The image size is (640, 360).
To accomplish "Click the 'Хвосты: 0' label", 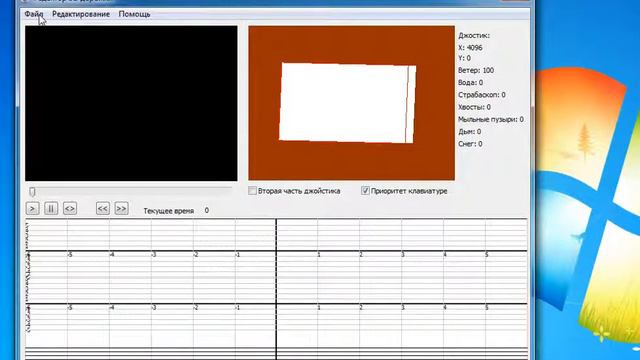I will click(474, 107).
